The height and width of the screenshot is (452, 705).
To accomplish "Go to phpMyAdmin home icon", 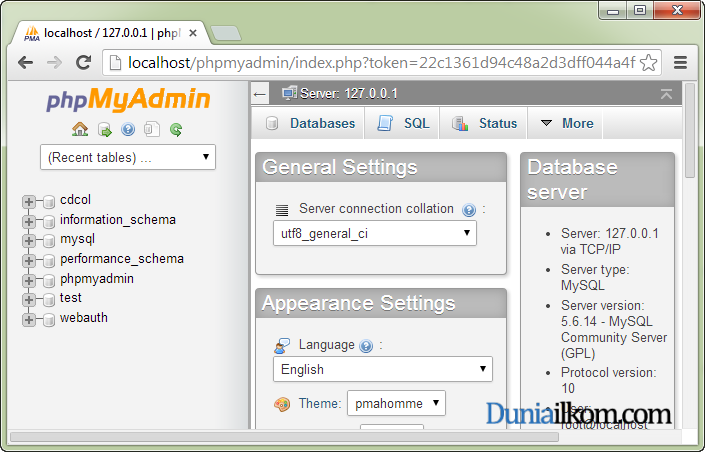I will (80, 130).
